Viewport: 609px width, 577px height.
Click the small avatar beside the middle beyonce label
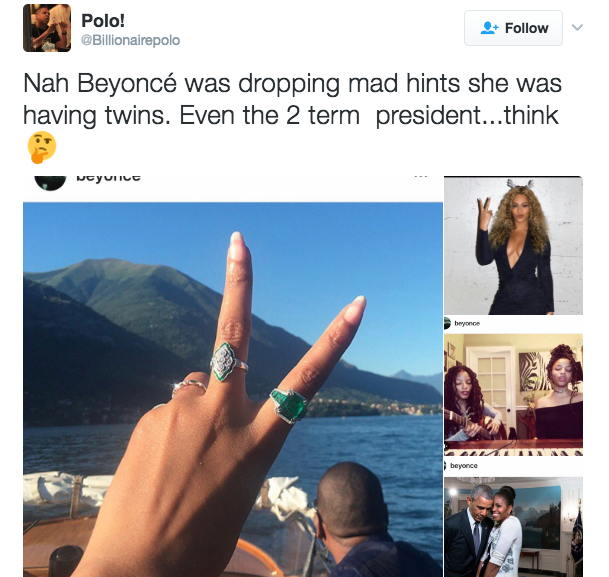coord(447,323)
